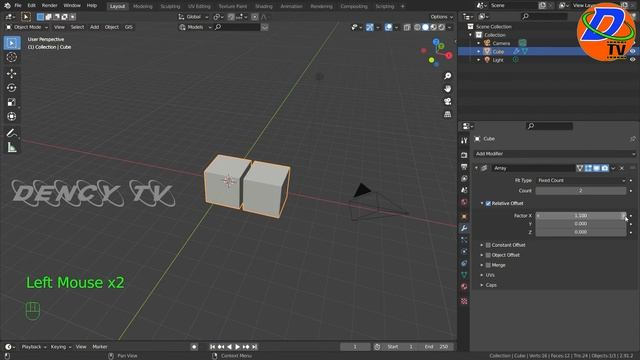Open the Fit Type Fixed Count dropdown
This screenshot has width=640, height=360.
click(x=581, y=180)
